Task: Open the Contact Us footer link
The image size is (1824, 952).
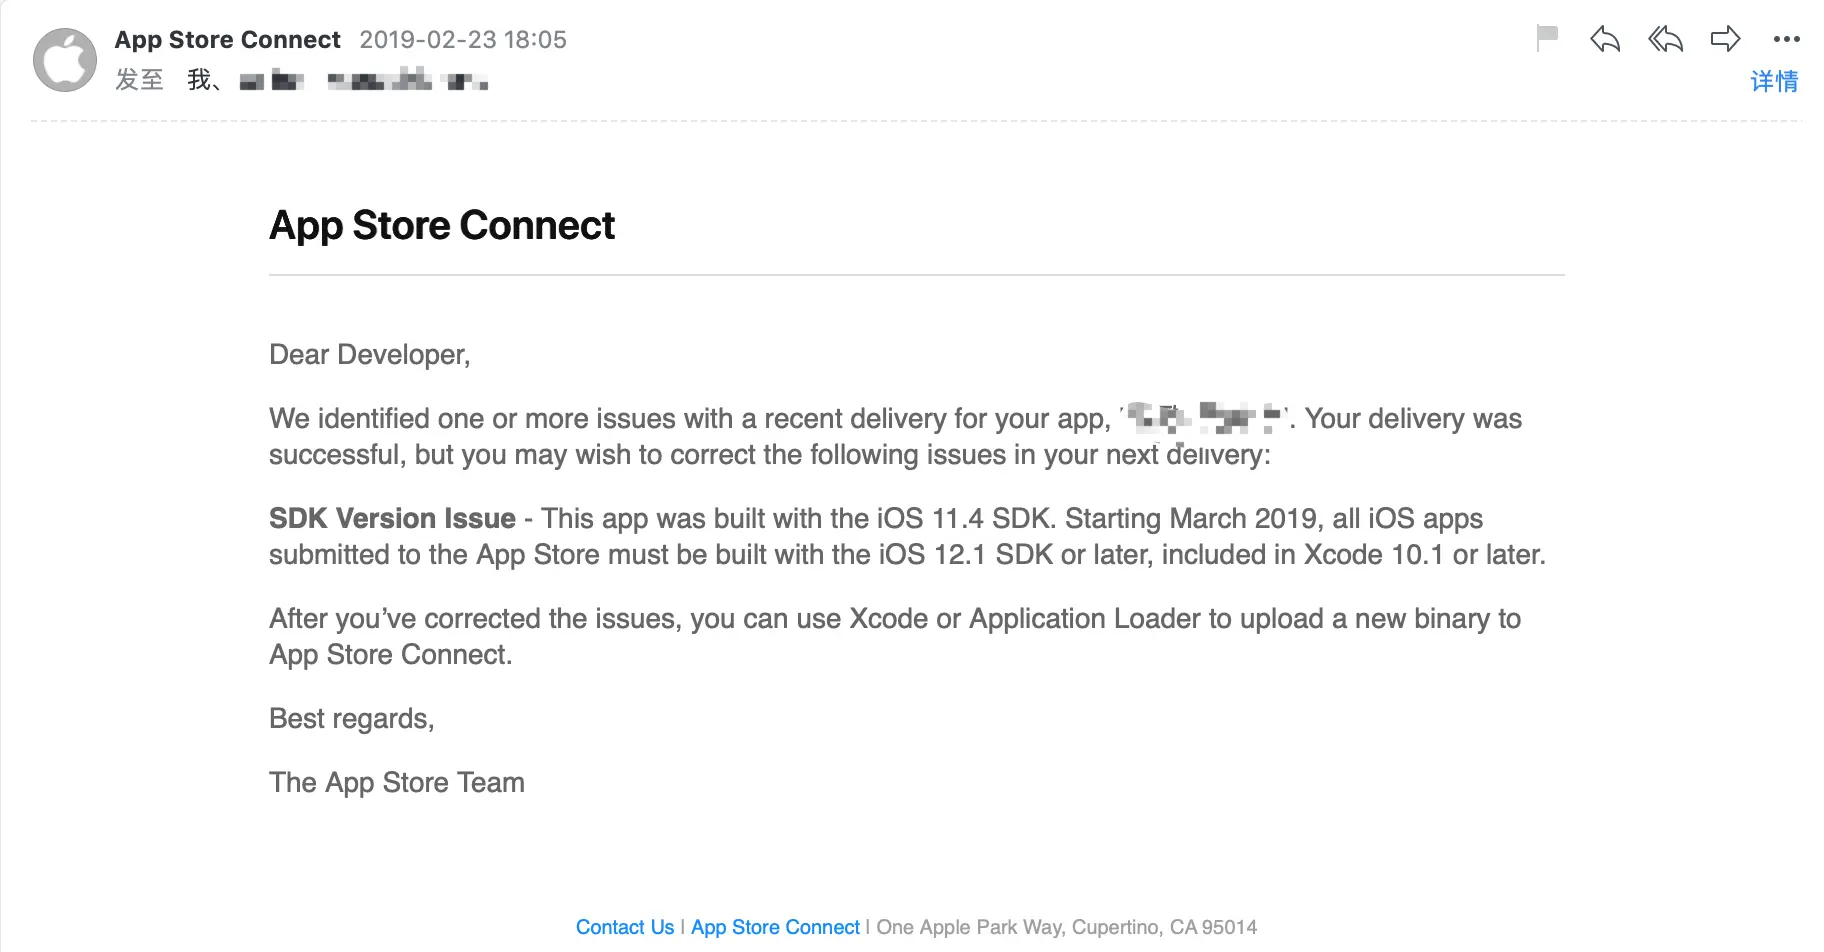Action: tap(625, 927)
